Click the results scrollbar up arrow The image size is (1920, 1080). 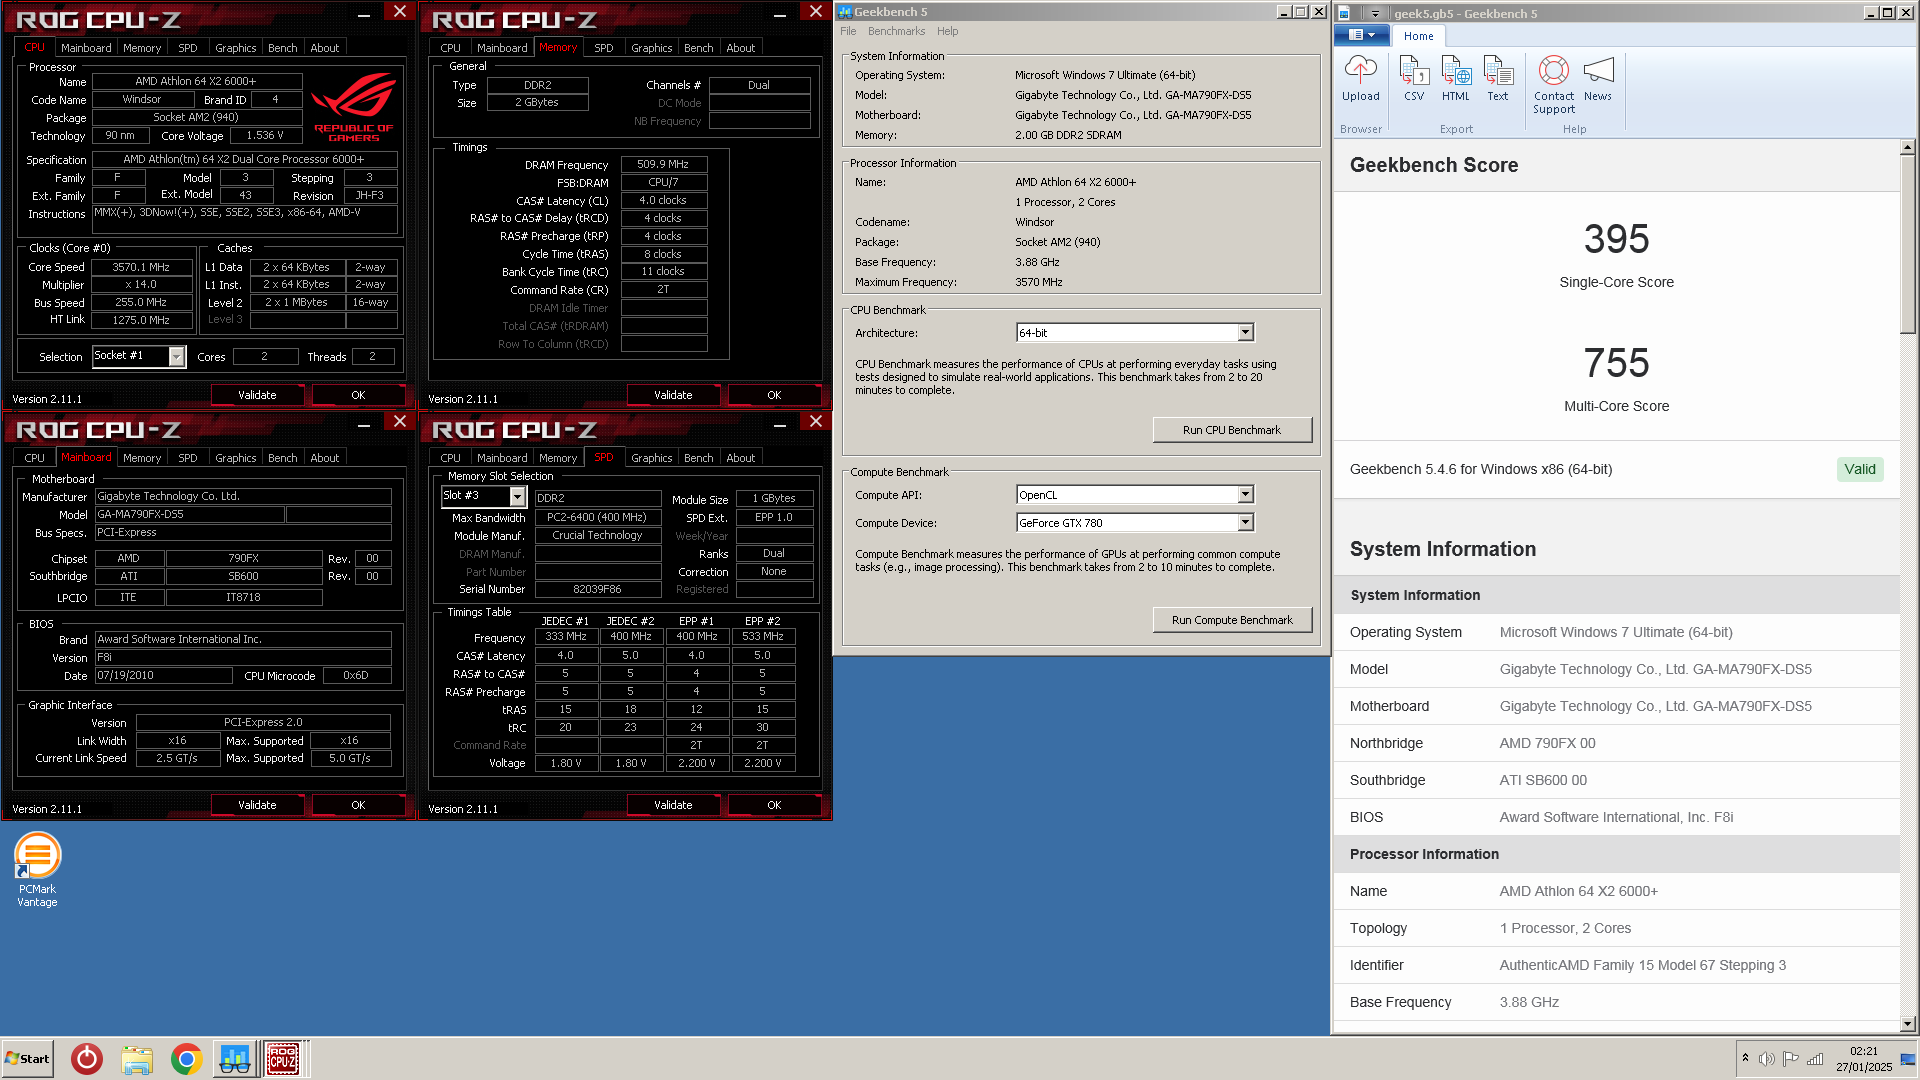point(1907,147)
